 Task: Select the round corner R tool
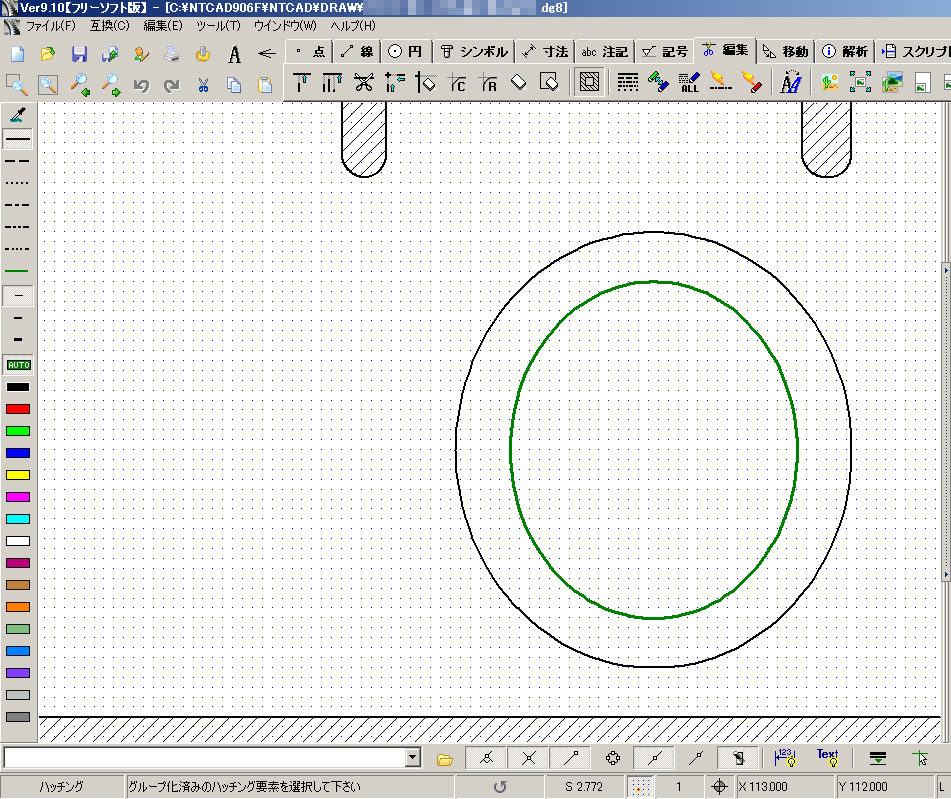pos(488,82)
